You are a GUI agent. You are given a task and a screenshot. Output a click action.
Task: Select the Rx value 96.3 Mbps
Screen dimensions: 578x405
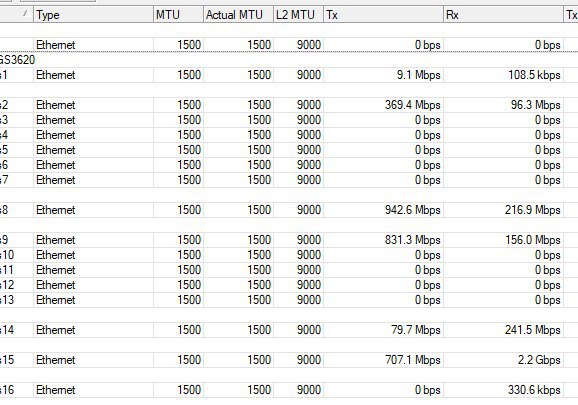tap(535, 105)
